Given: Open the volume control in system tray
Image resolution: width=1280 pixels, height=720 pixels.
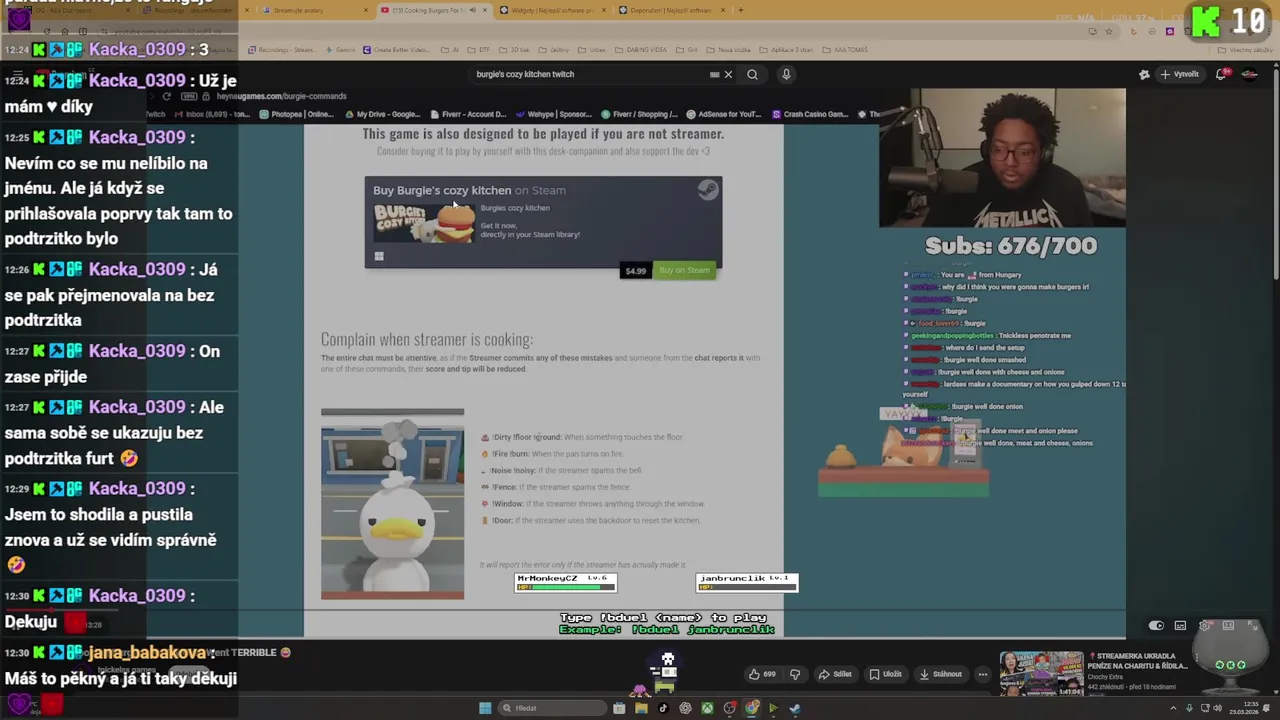Looking at the screenshot, I should coord(1217,708).
